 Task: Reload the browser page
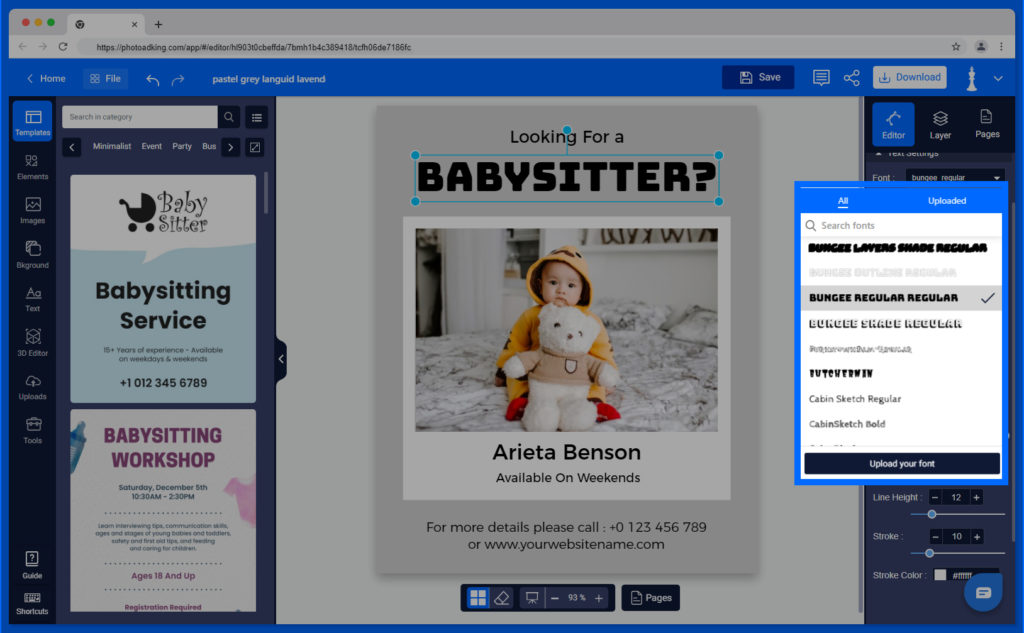(x=63, y=47)
